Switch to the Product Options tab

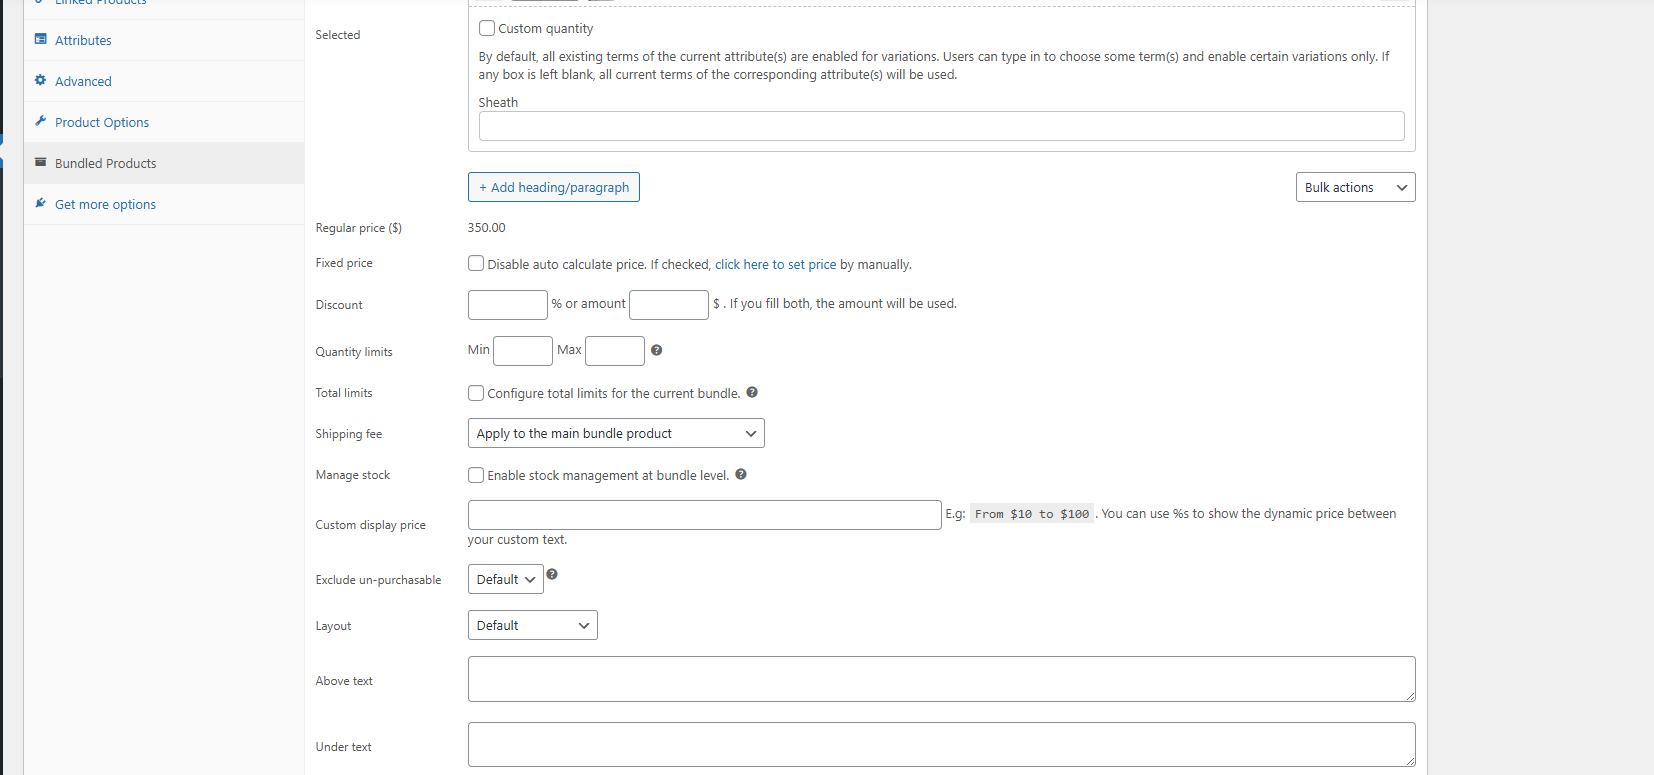tap(102, 122)
